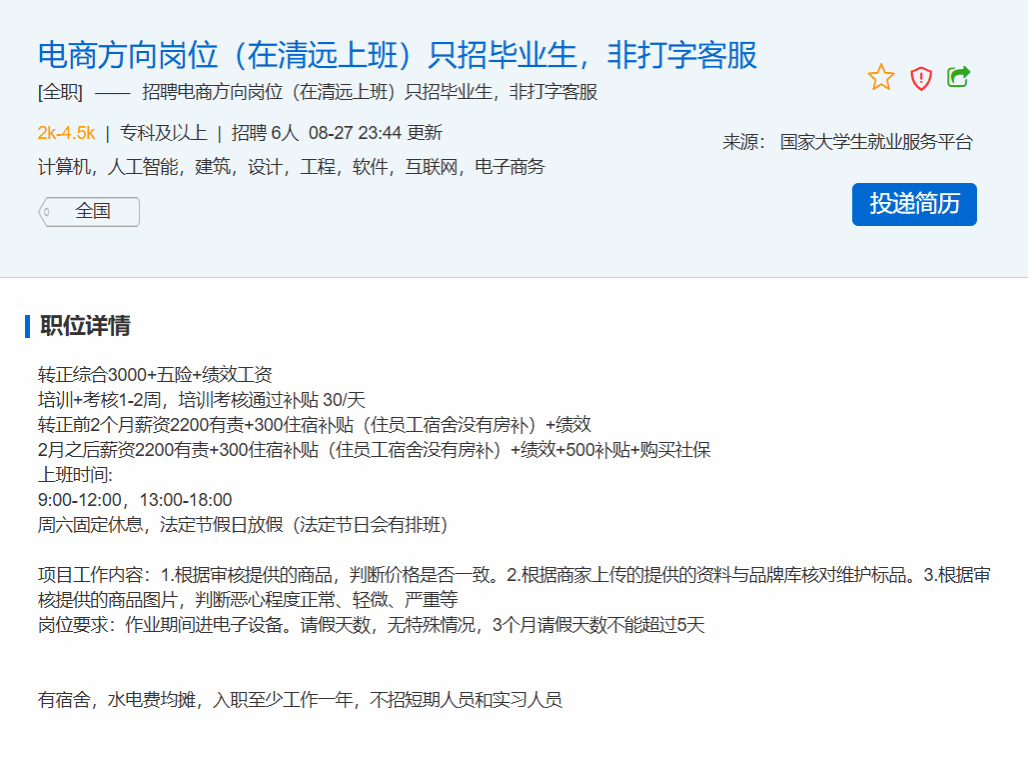Click the 岗位要求 requirements line

371,626
